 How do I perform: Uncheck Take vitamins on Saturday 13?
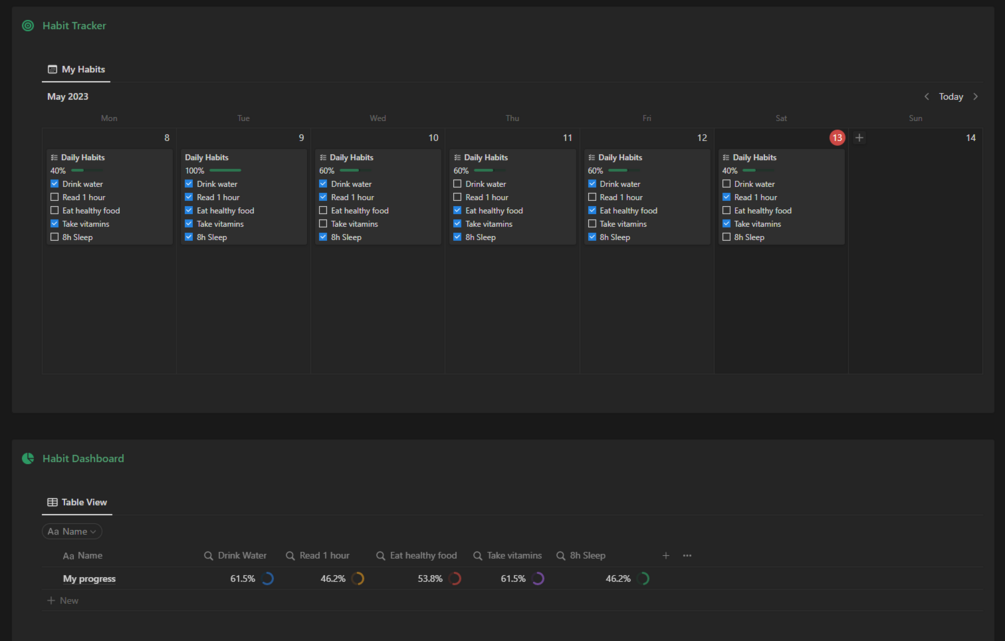[726, 224]
